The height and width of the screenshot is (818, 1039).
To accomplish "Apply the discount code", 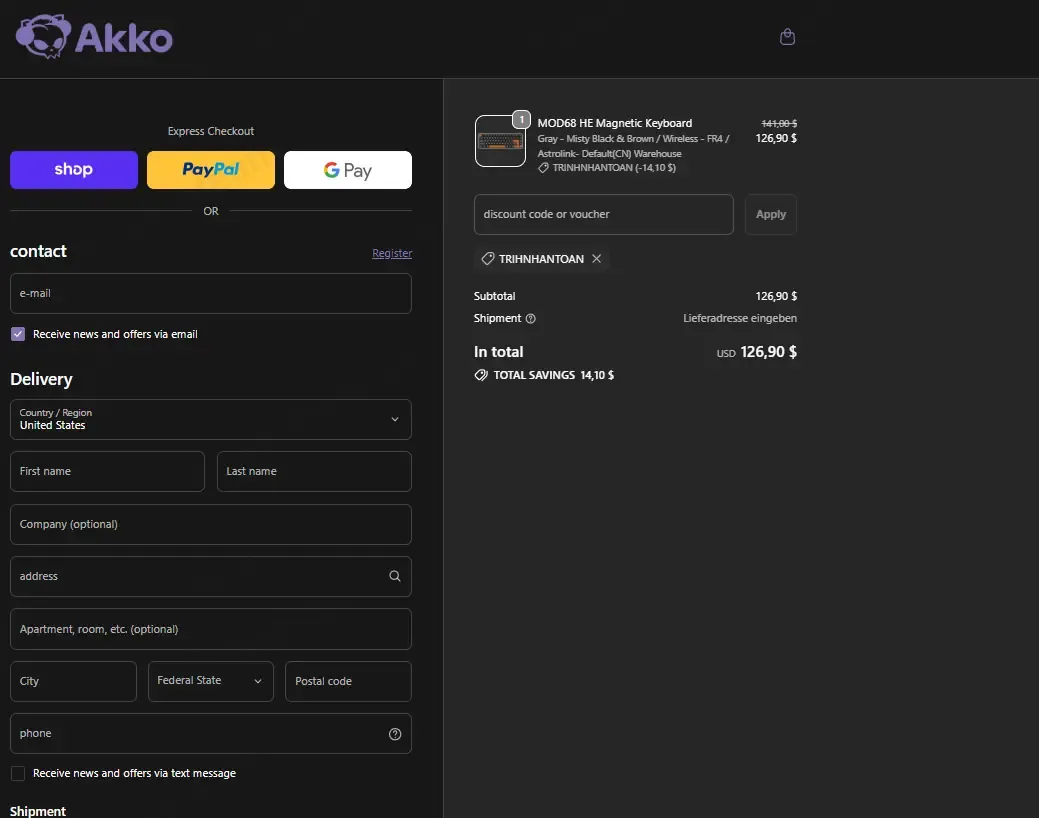I will (x=771, y=214).
